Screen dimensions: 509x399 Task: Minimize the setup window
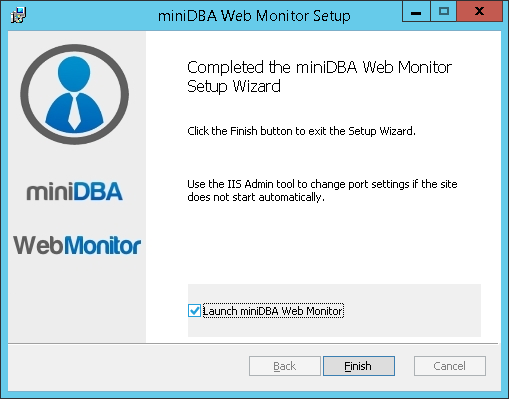416,12
